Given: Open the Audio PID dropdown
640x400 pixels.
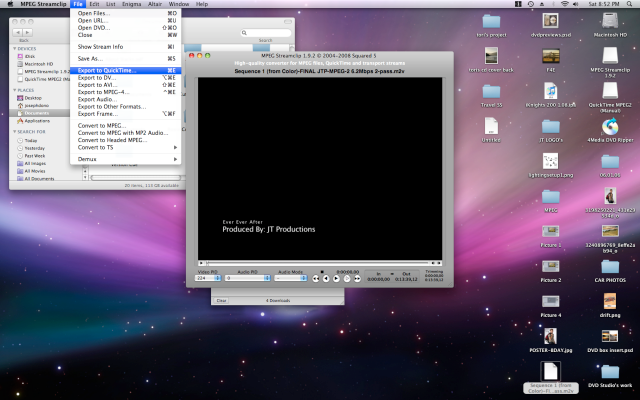Looking at the screenshot, I should pos(248,278).
